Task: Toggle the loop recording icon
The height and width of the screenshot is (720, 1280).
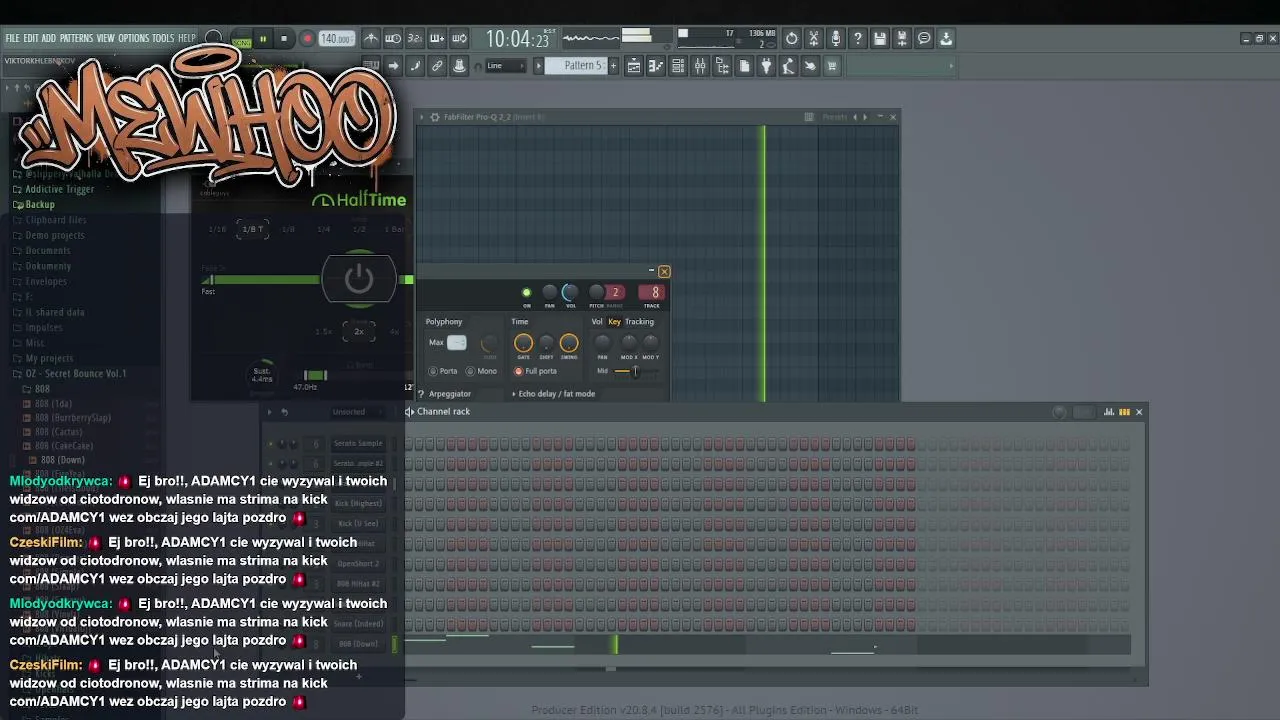Action: (x=459, y=39)
